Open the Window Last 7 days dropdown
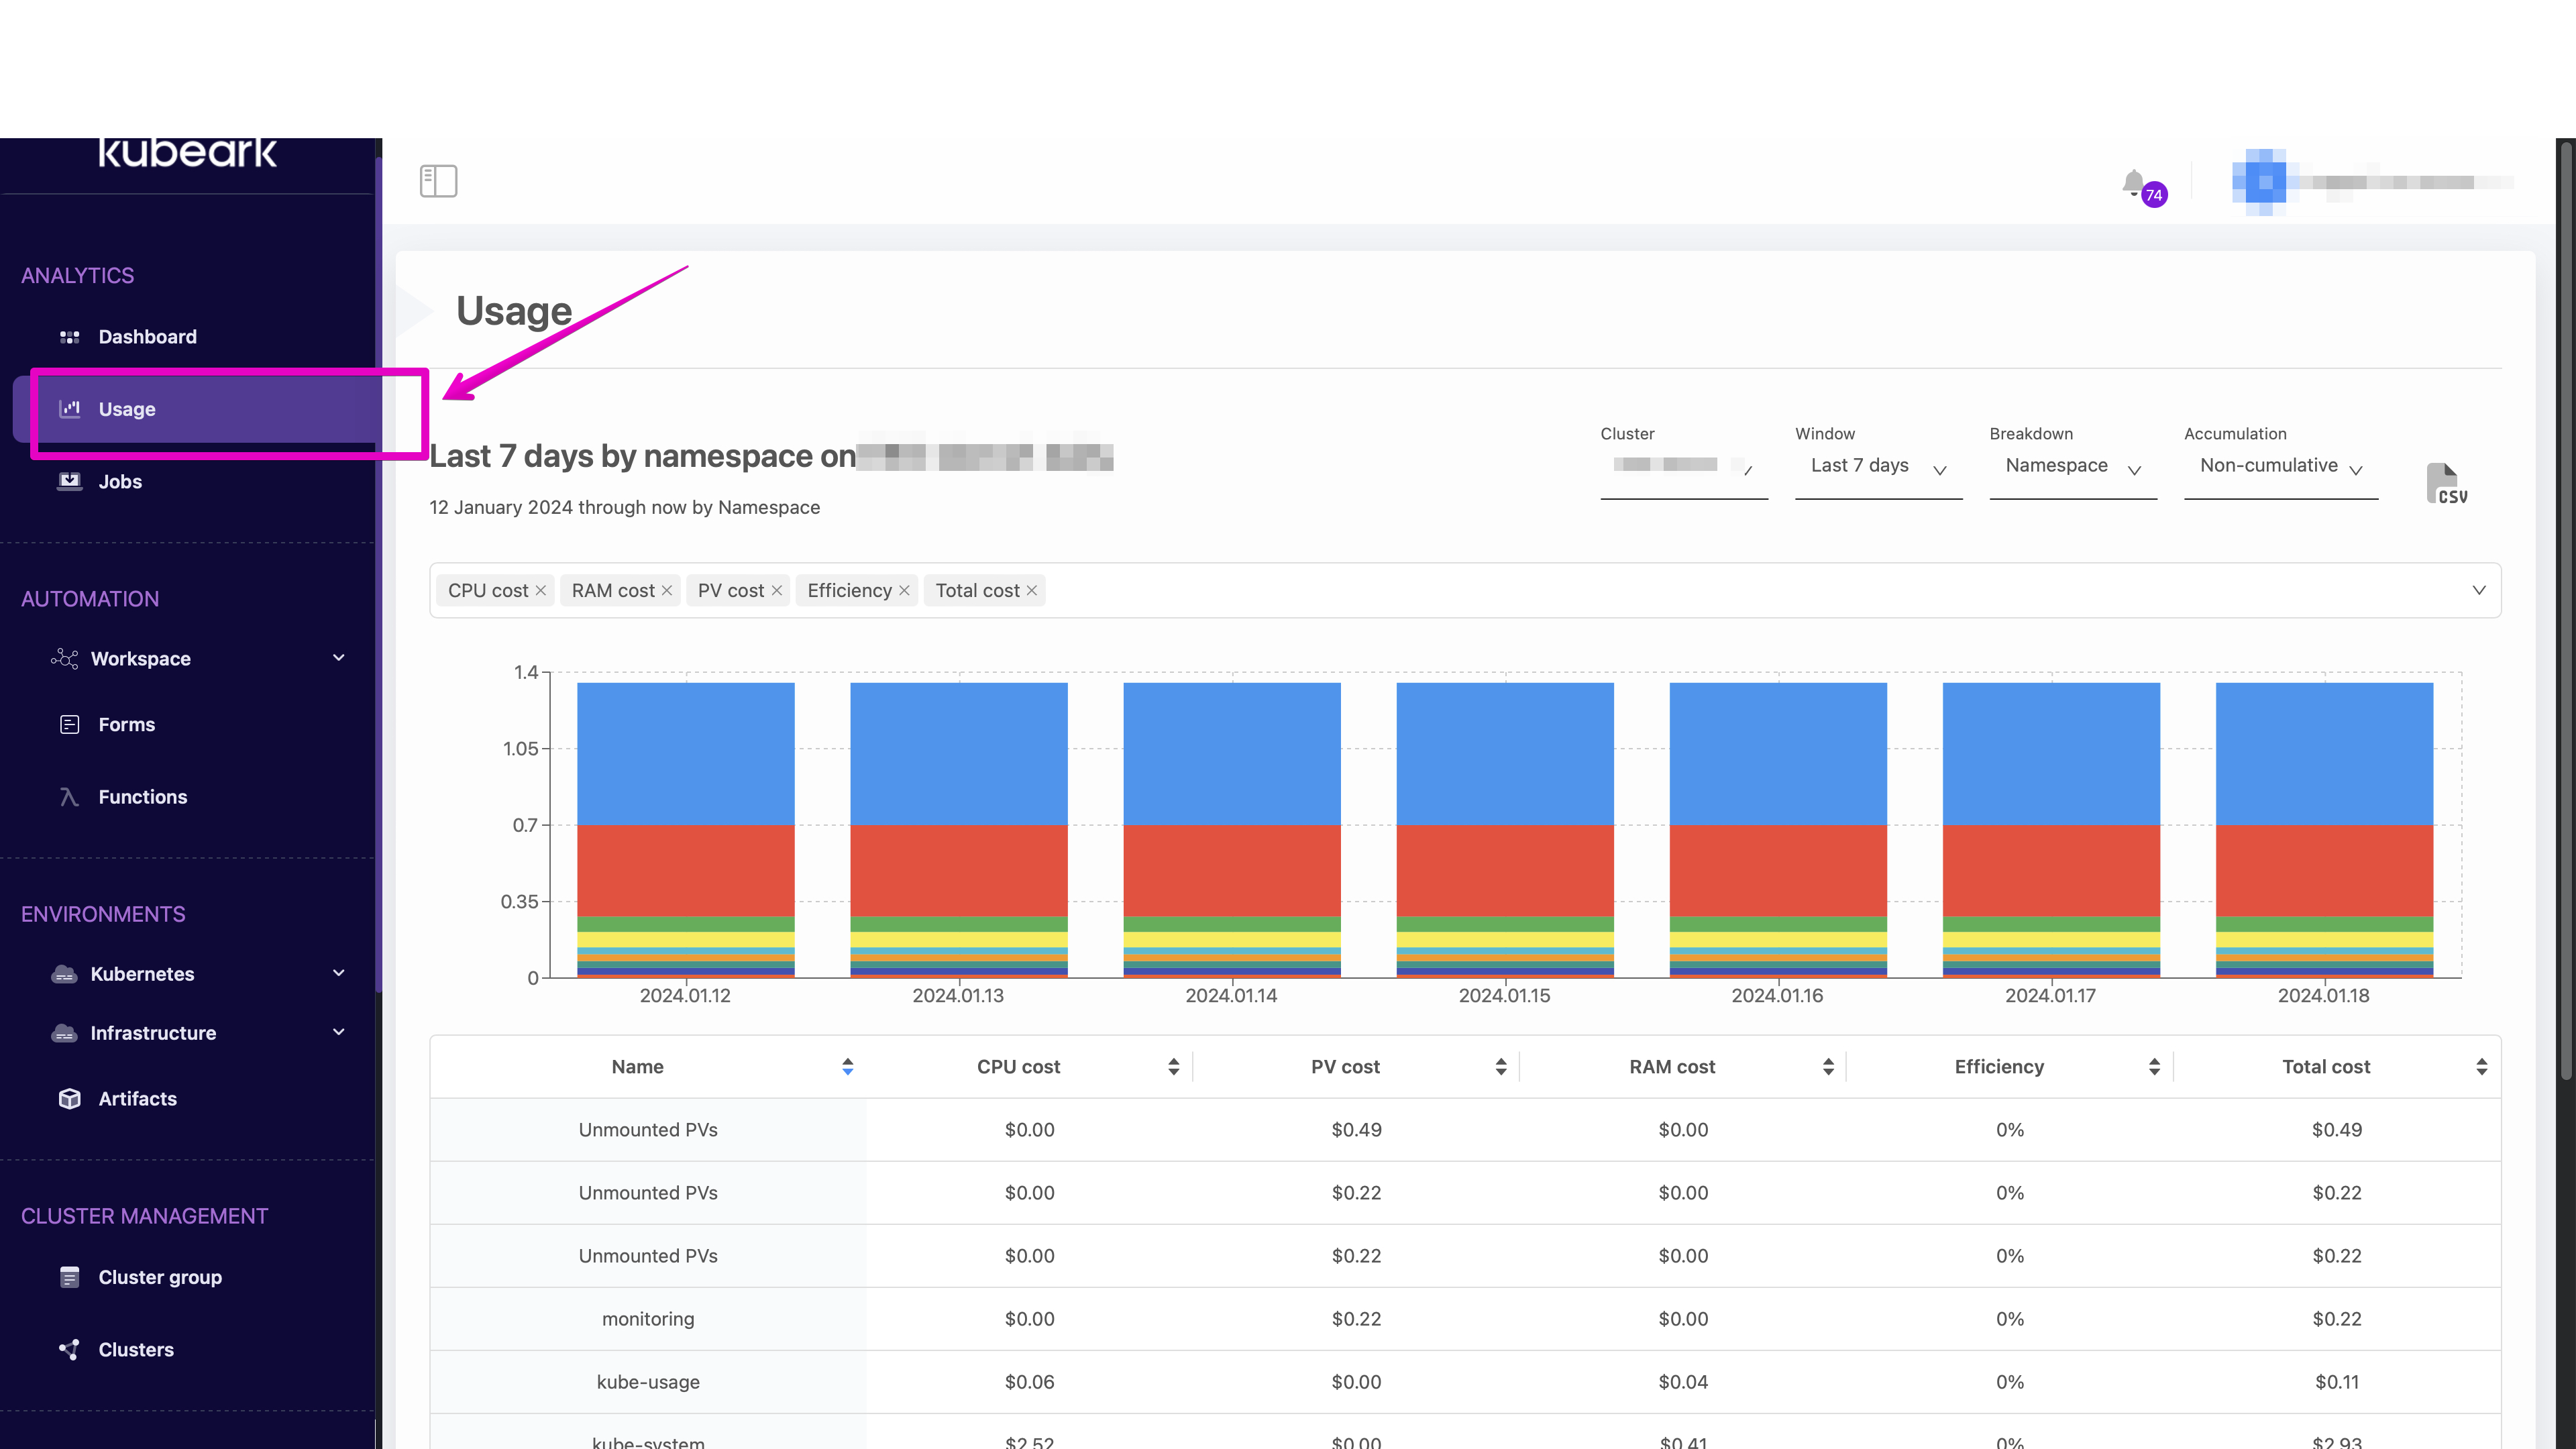Image resolution: width=2576 pixels, height=1449 pixels. click(1877, 466)
